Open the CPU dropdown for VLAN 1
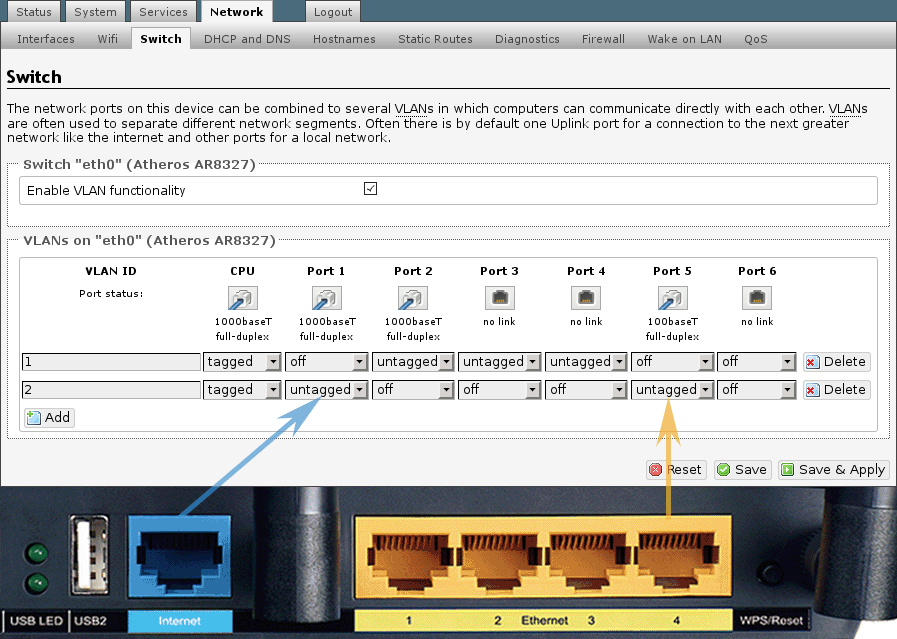Screen dimensions: 897x639 point(242,362)
